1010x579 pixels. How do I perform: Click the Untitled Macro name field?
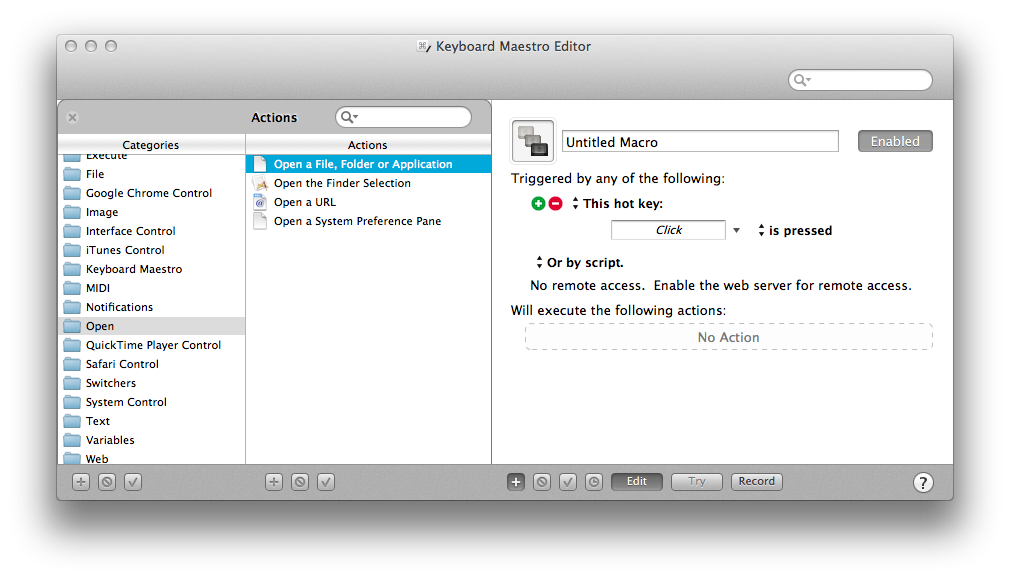click(x=700, y=142)
